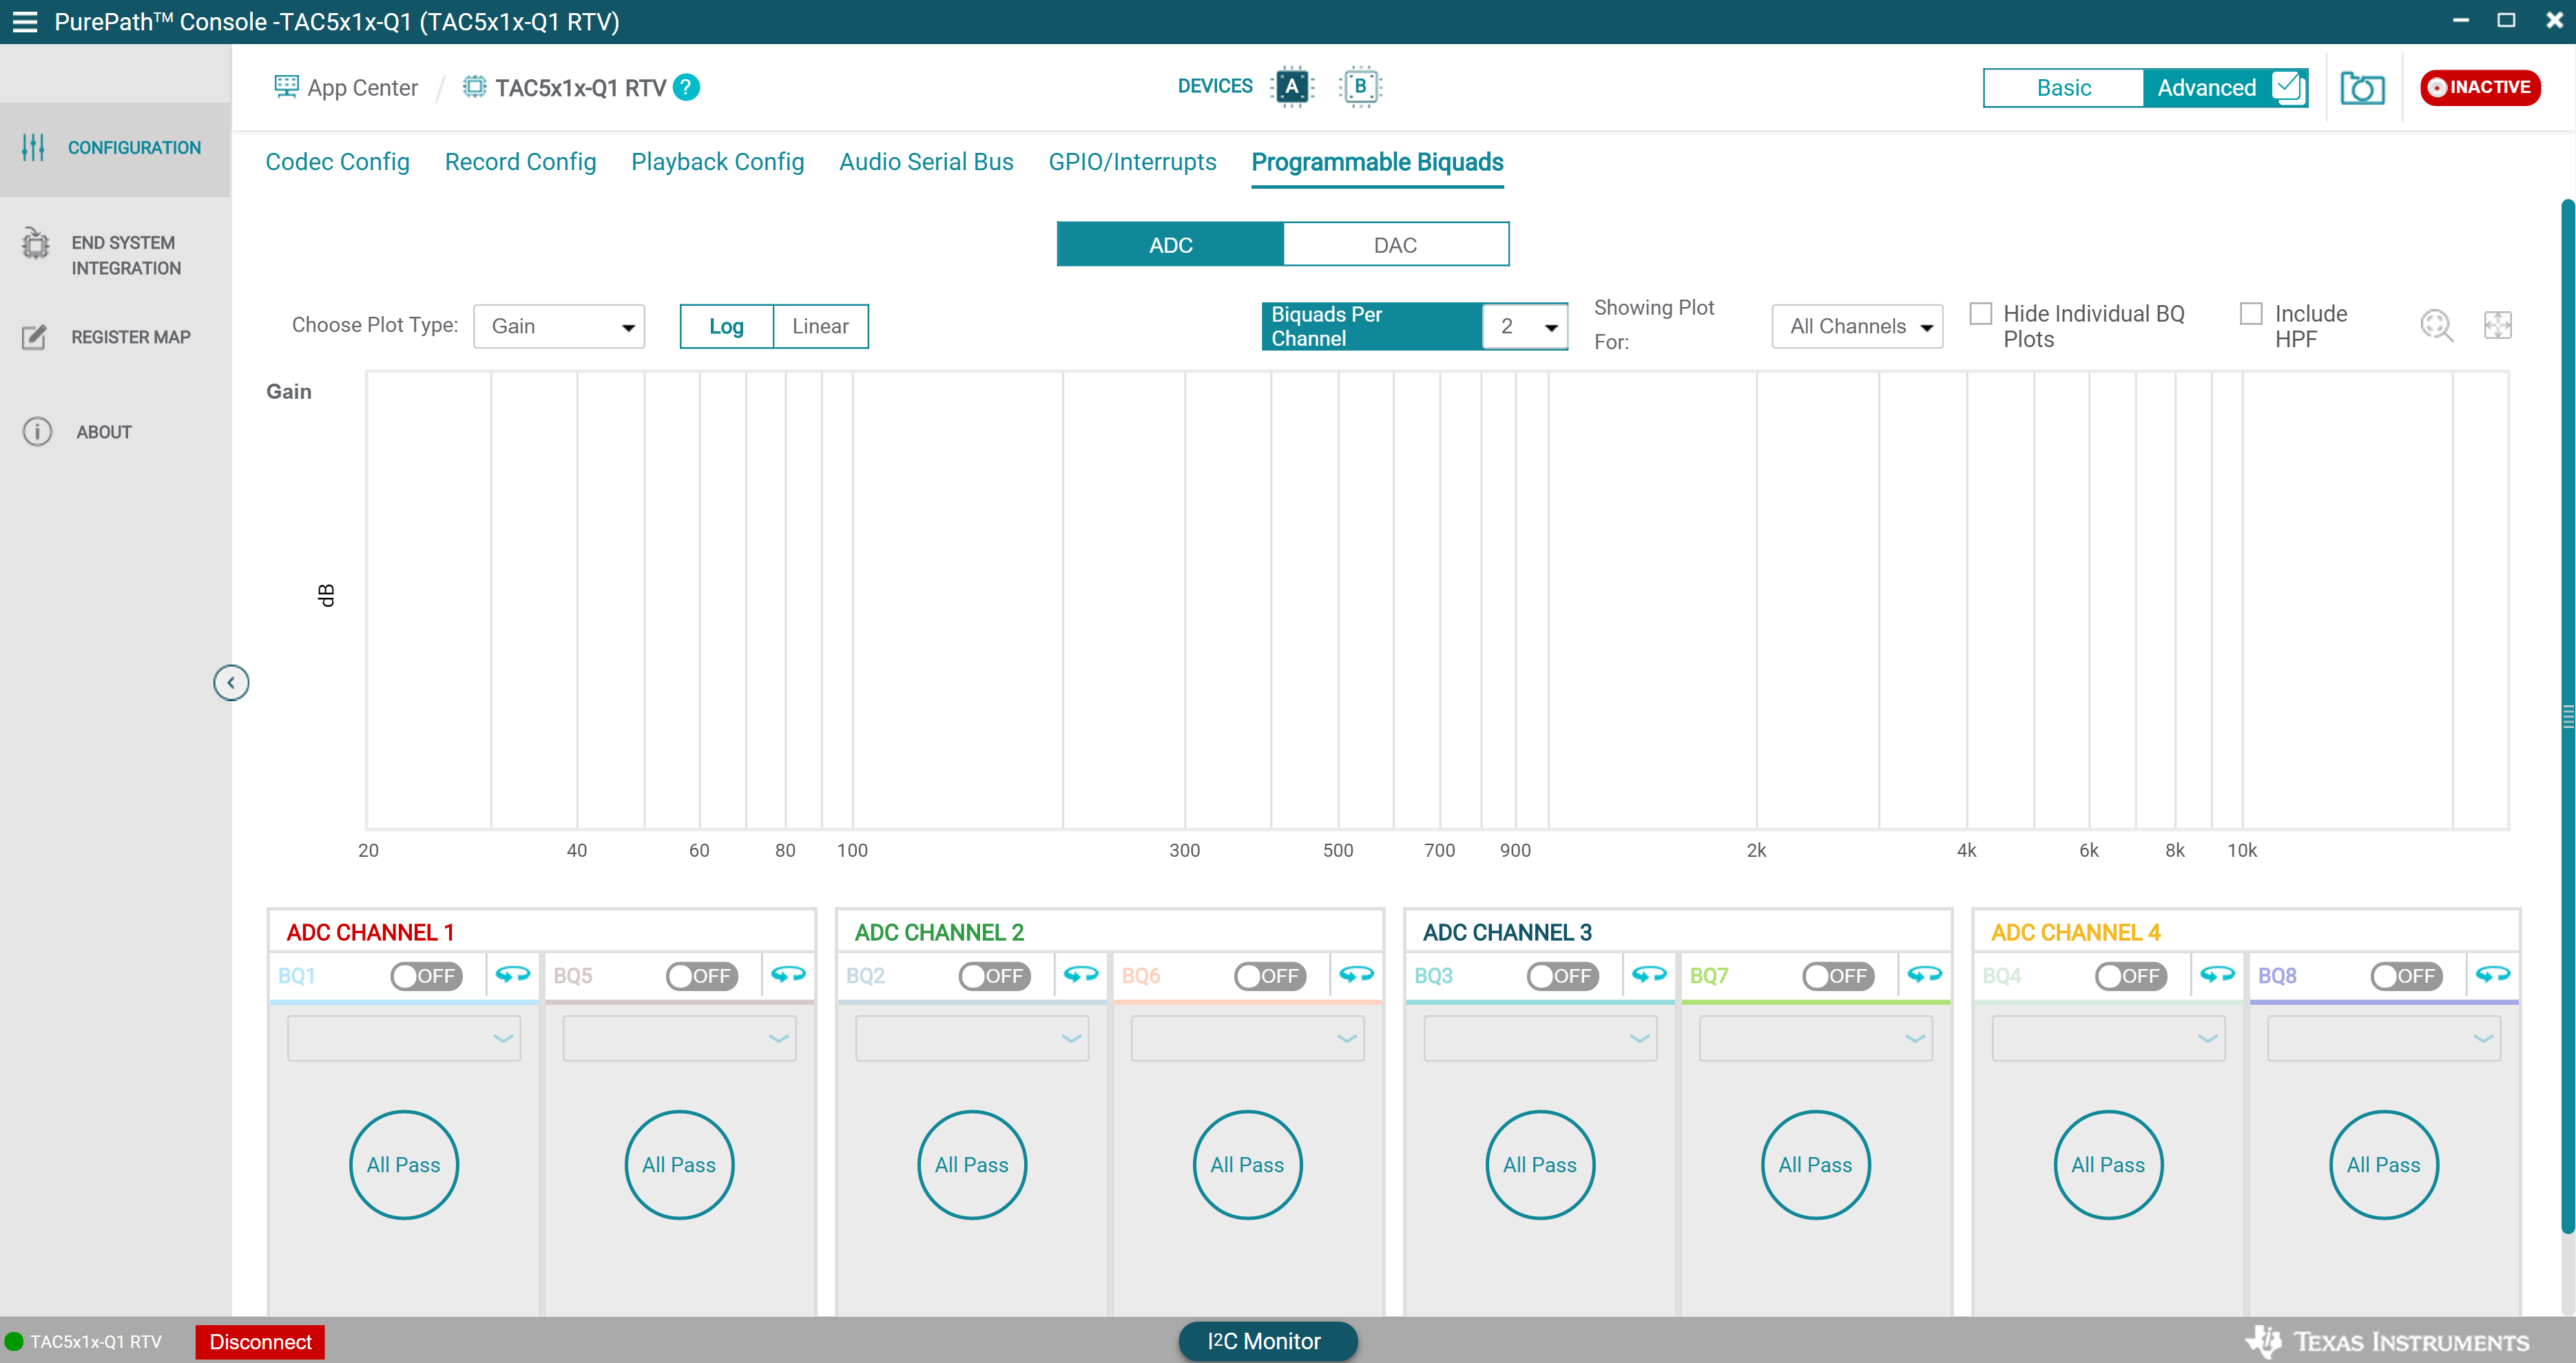Select device B chip icon
Screen dimensions: 2576x1363
pyautogui.click(x=1360, y=87)
